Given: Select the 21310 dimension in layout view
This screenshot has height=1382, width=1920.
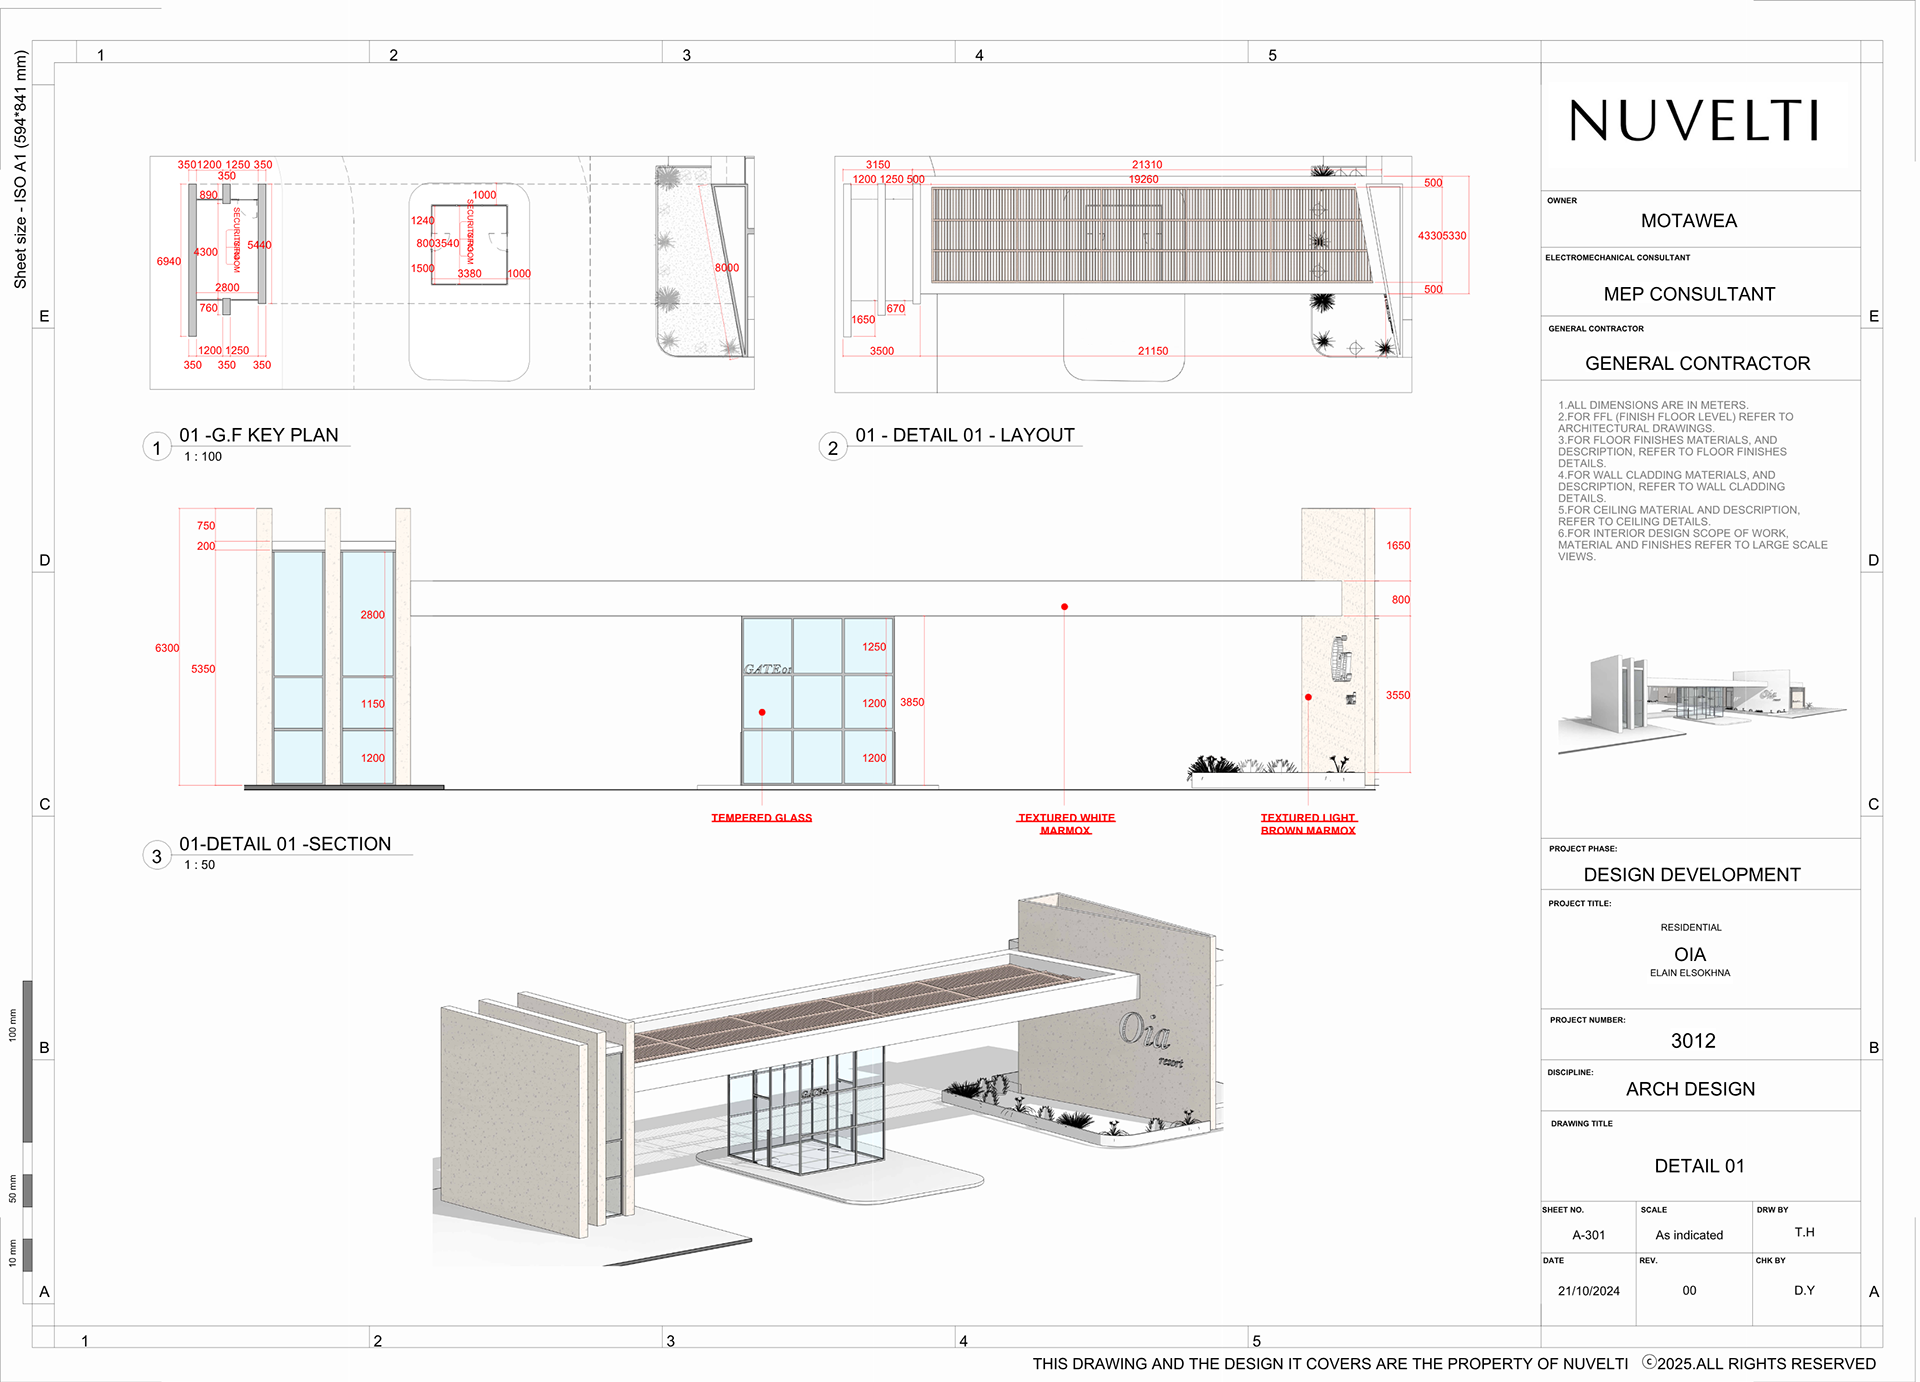Looking at the screenshot, I should tap(1147, 165).
